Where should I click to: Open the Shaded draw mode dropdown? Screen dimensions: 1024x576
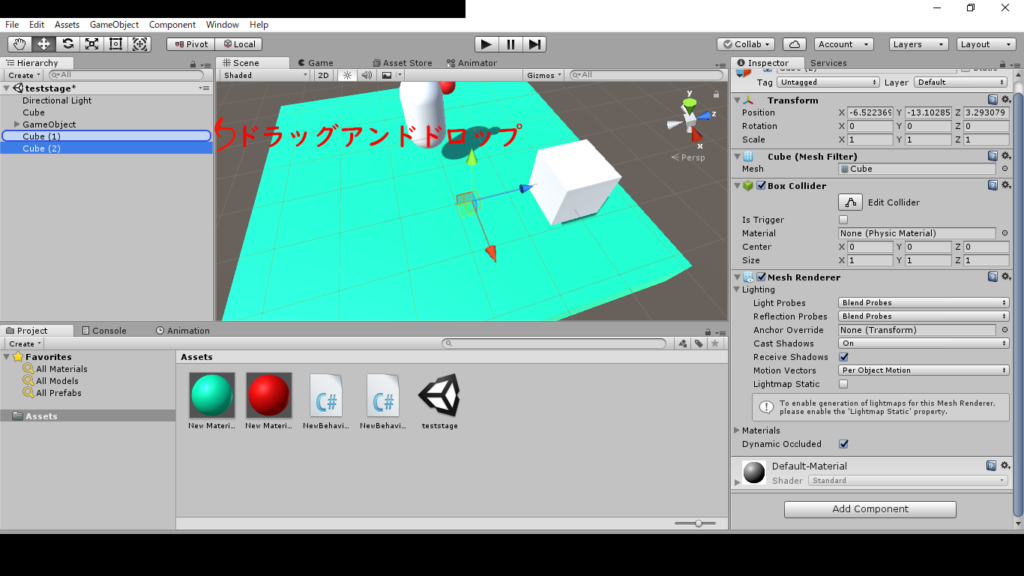265,75
